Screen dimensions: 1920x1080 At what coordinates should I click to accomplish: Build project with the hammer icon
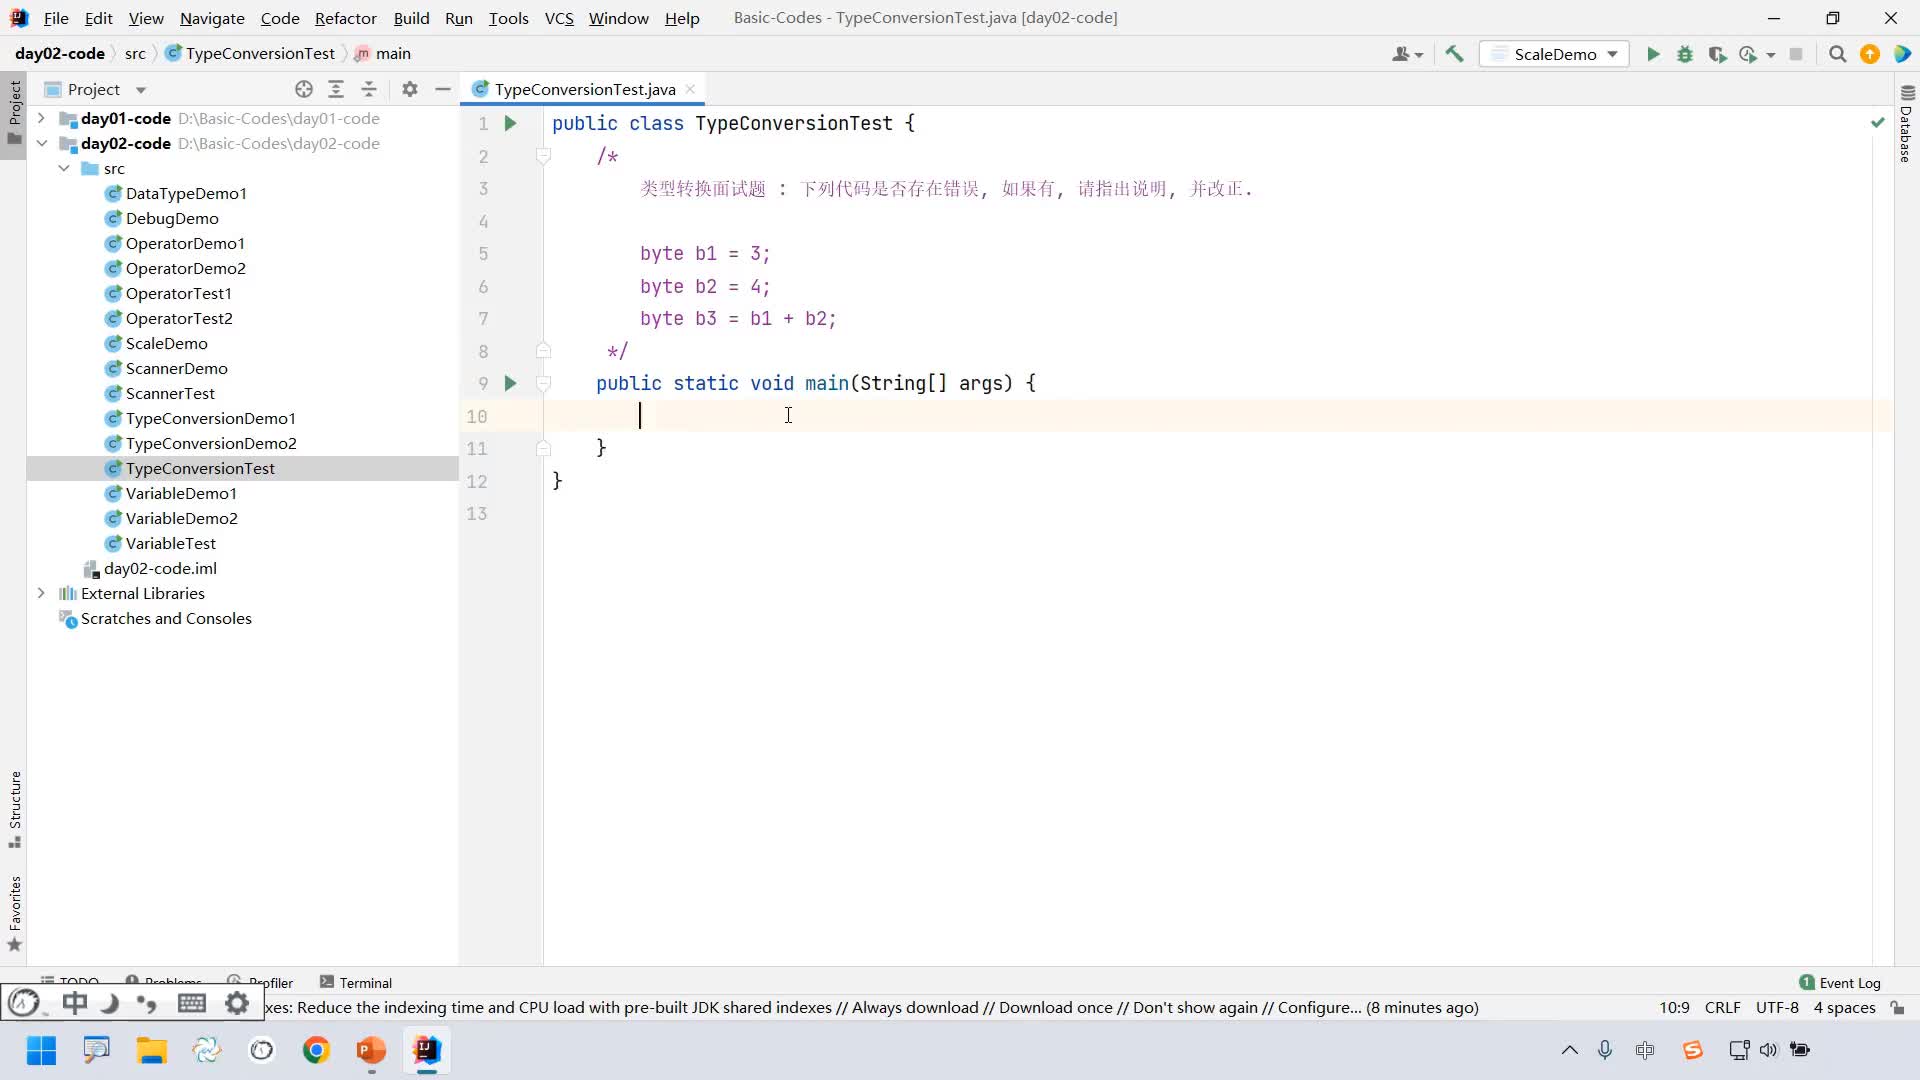[x=1454, y=54]
